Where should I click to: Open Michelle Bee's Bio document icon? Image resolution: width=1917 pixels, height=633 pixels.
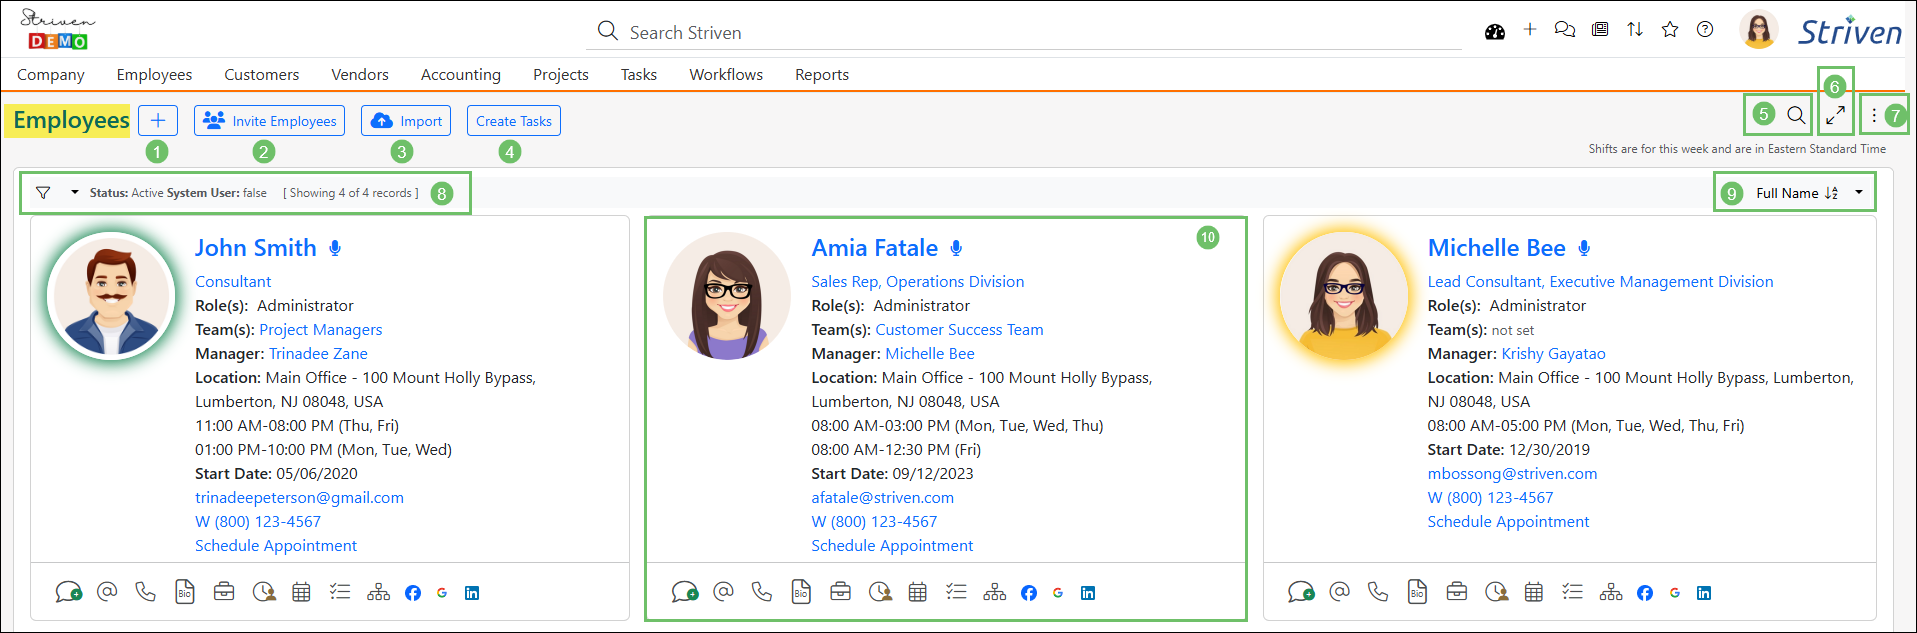(x=1417, y=592)
